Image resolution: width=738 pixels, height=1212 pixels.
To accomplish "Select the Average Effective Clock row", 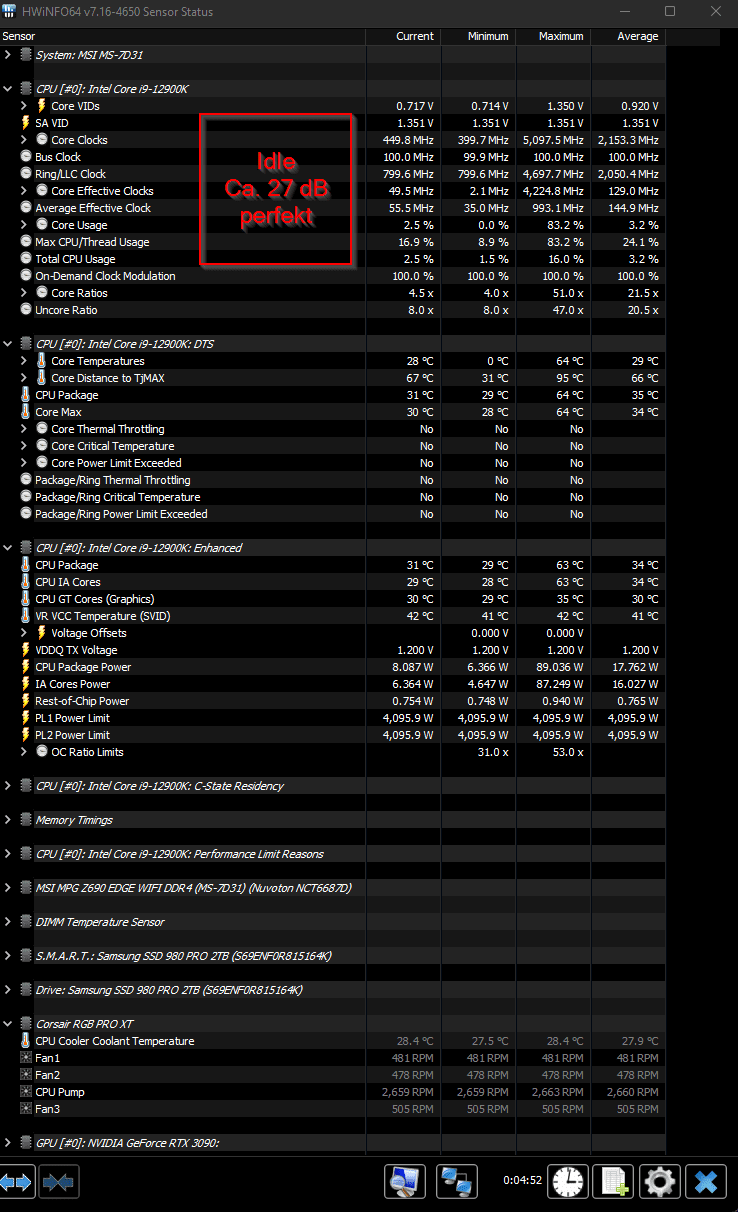I will 333,208.
